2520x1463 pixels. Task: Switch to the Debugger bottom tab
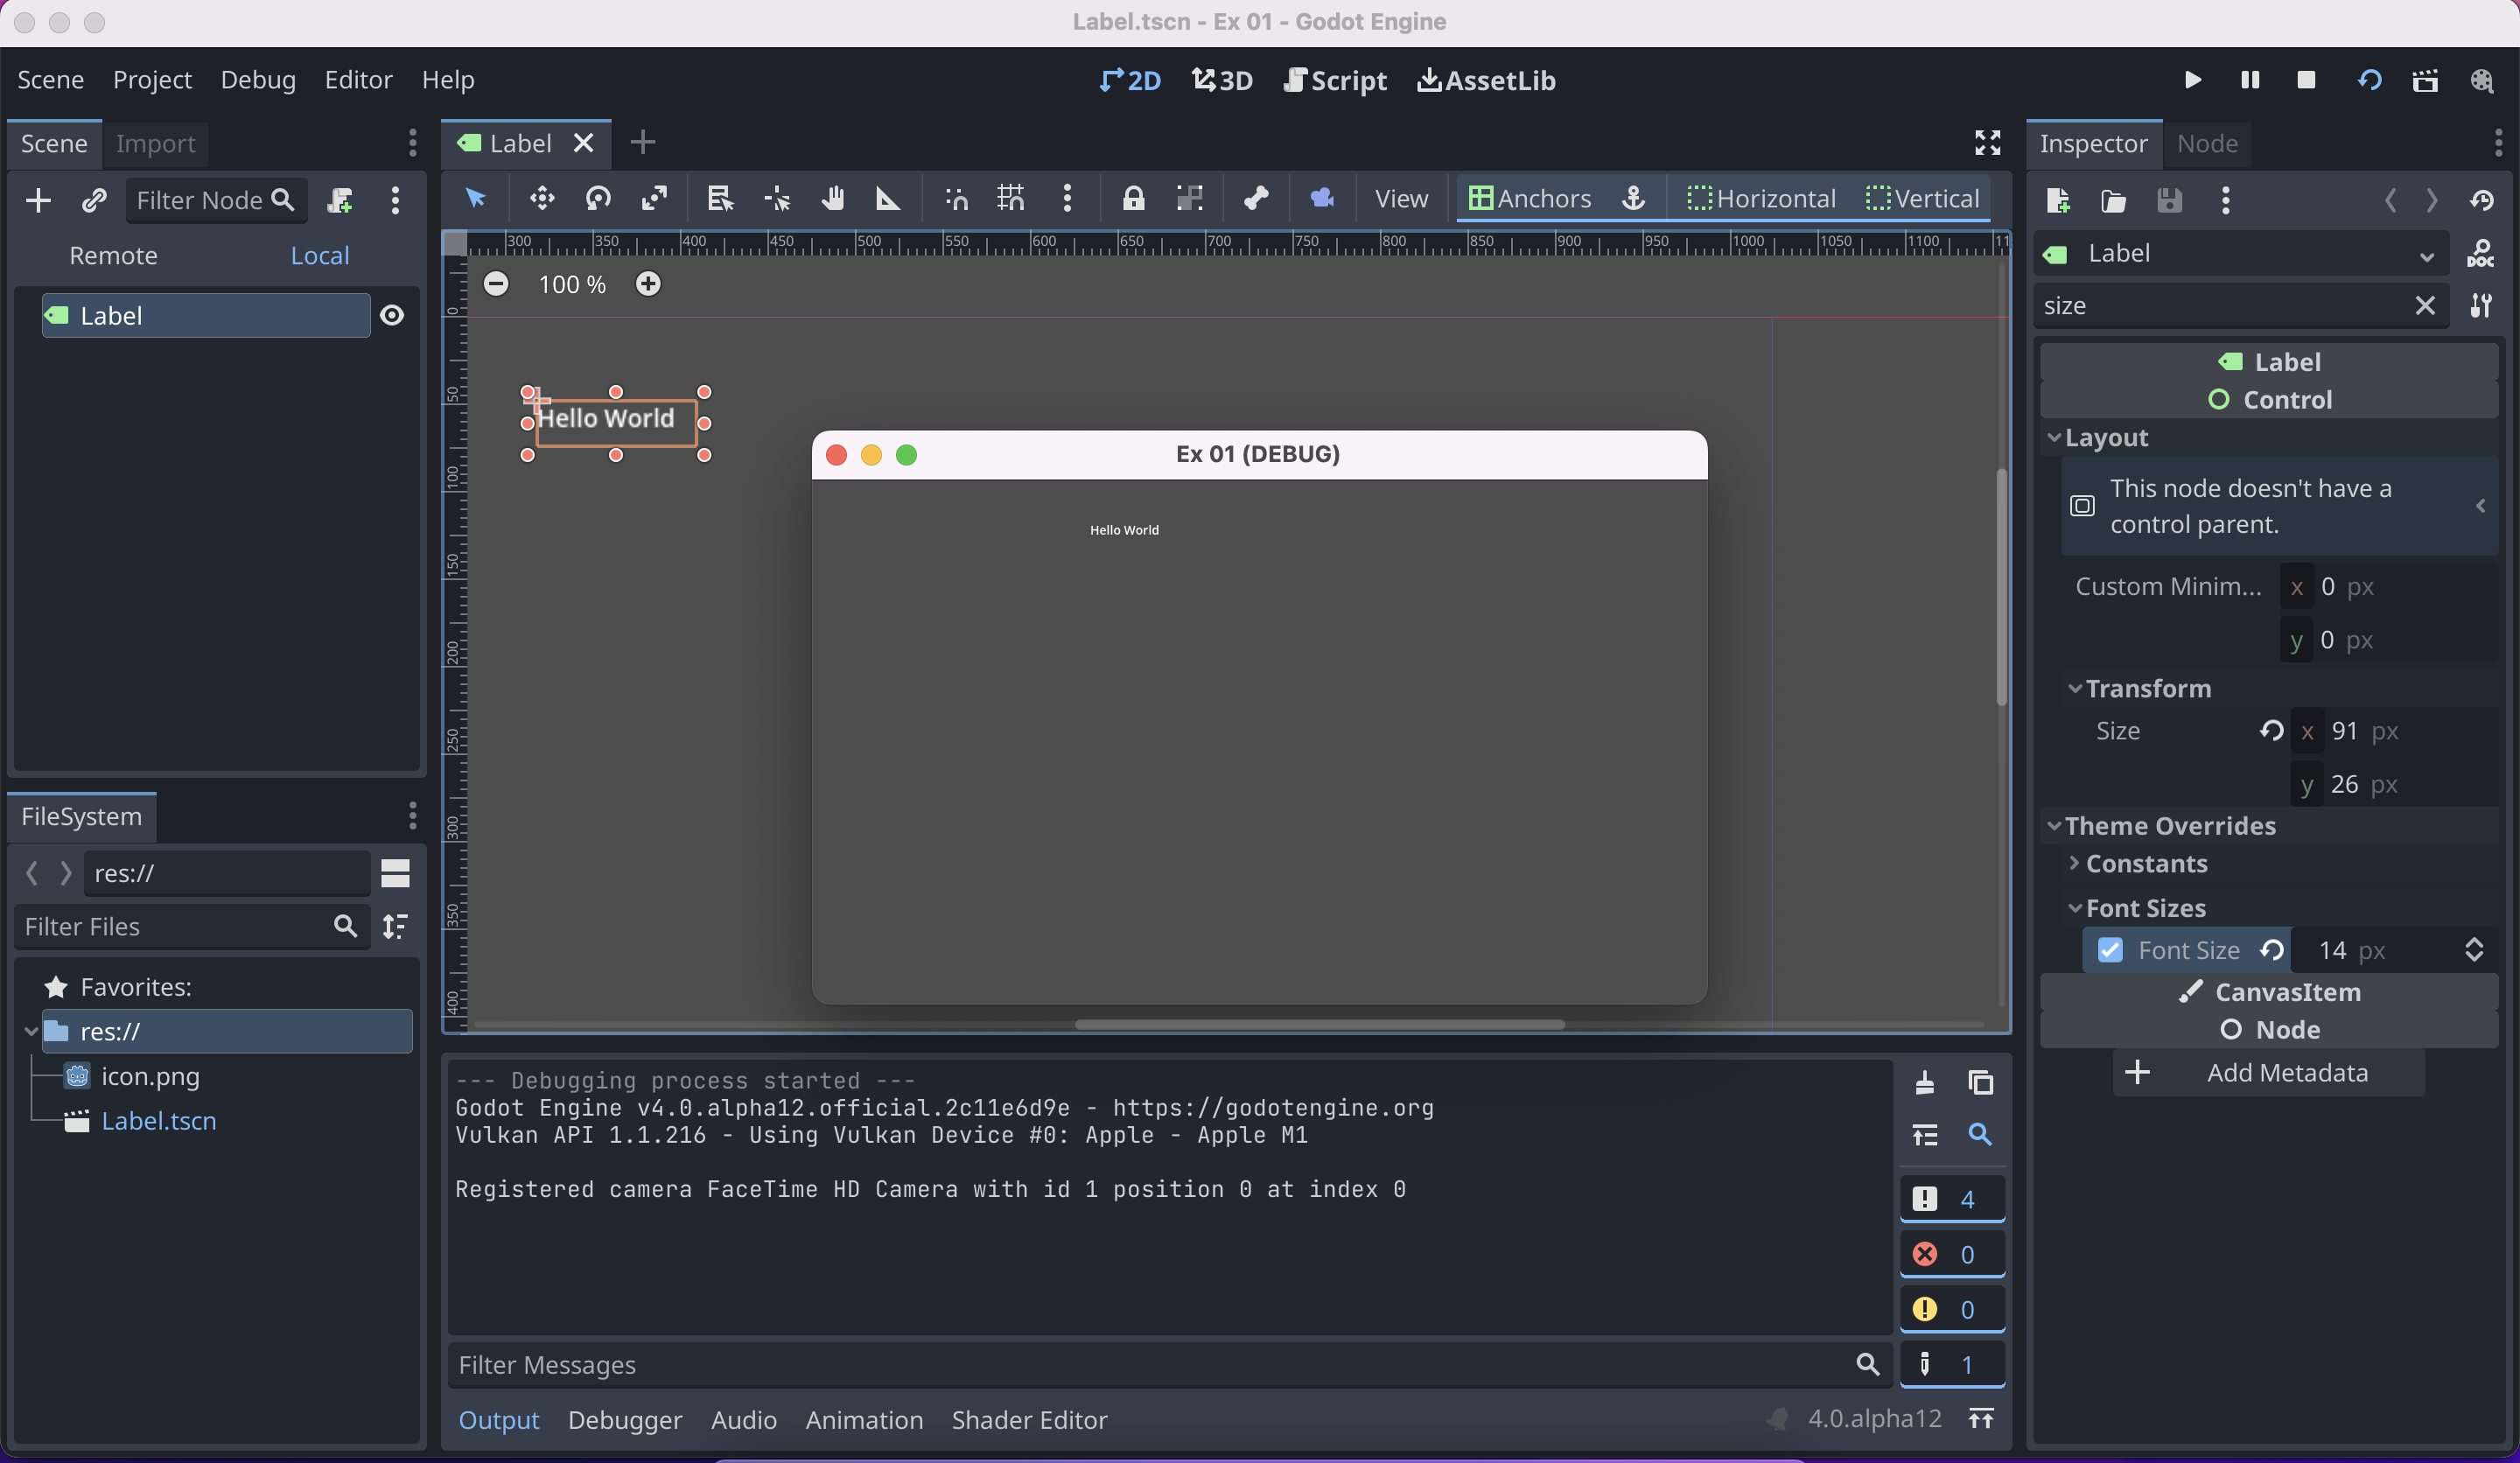click(x=624, y=1420)
